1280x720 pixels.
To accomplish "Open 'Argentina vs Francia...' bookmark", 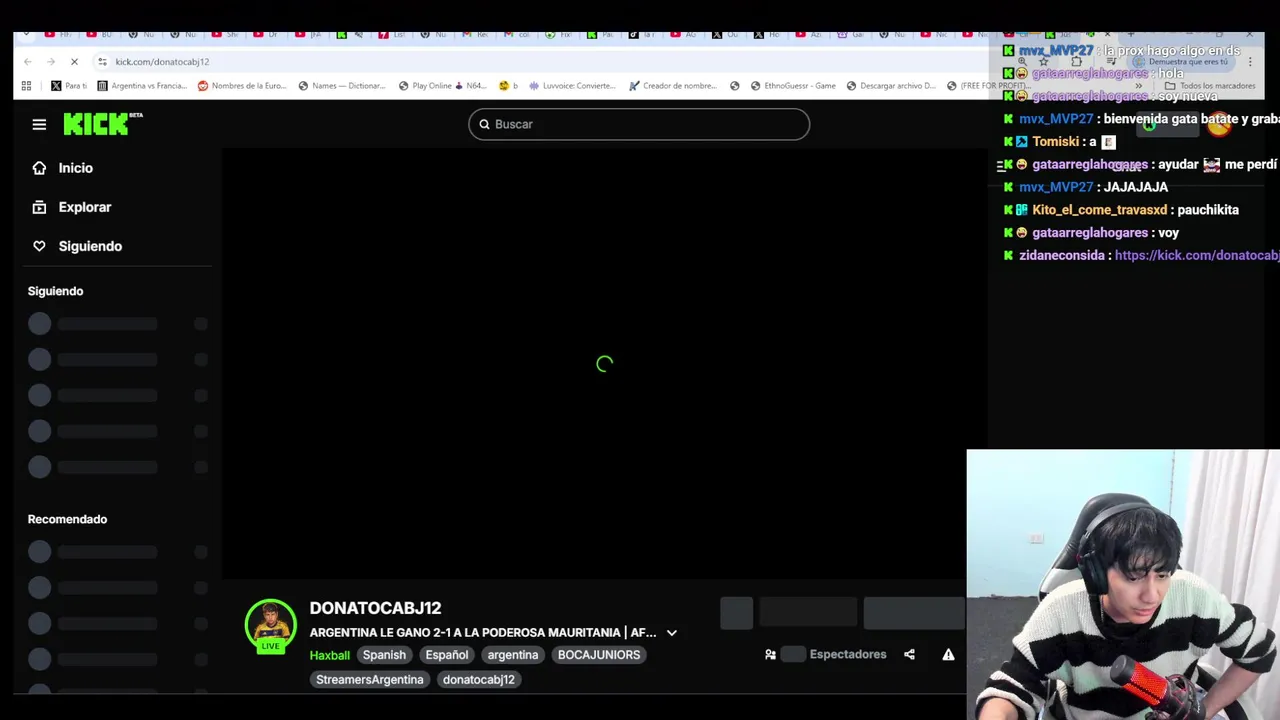I will (142, 86).
